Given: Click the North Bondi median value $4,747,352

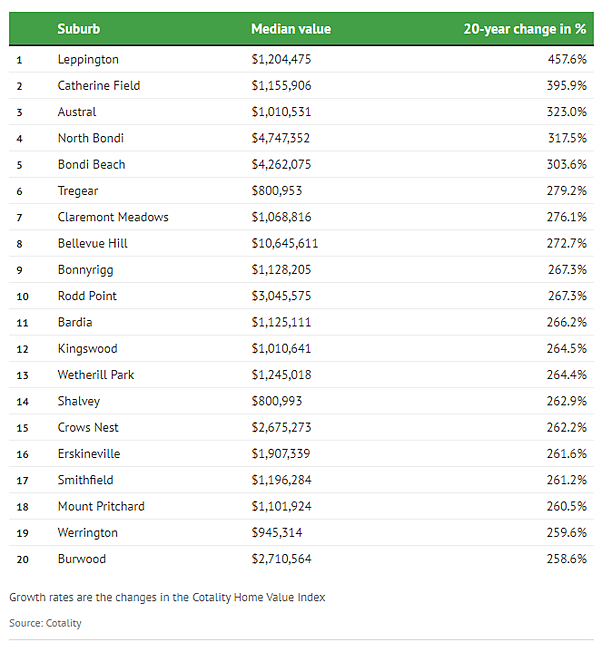Looking at the screenshot, I should pyautogui.click(x=281, y=138).
